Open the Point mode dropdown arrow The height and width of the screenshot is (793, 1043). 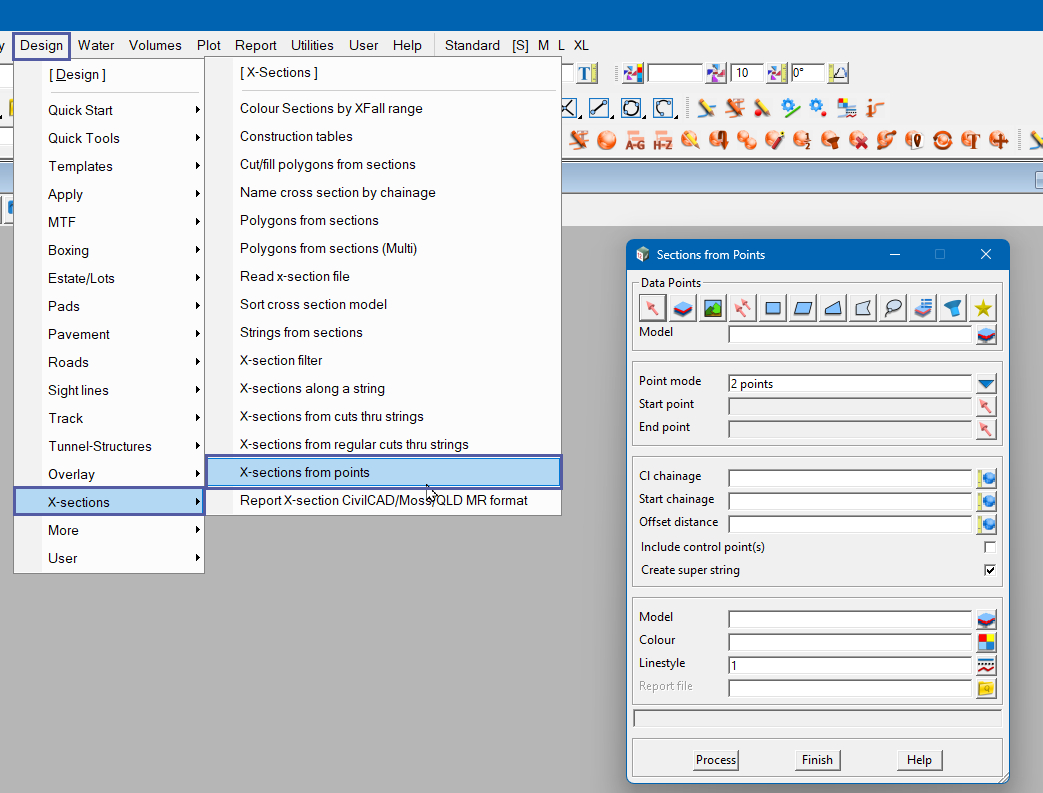tap(986, 384)
